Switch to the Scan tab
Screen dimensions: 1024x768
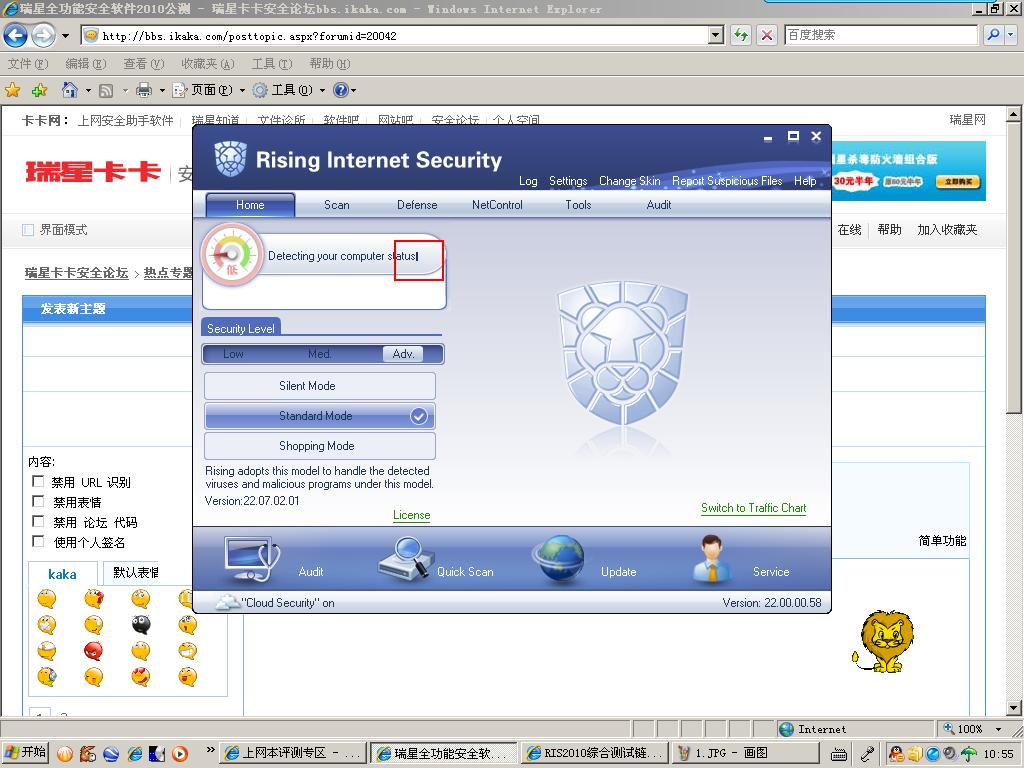coord(337,205)
